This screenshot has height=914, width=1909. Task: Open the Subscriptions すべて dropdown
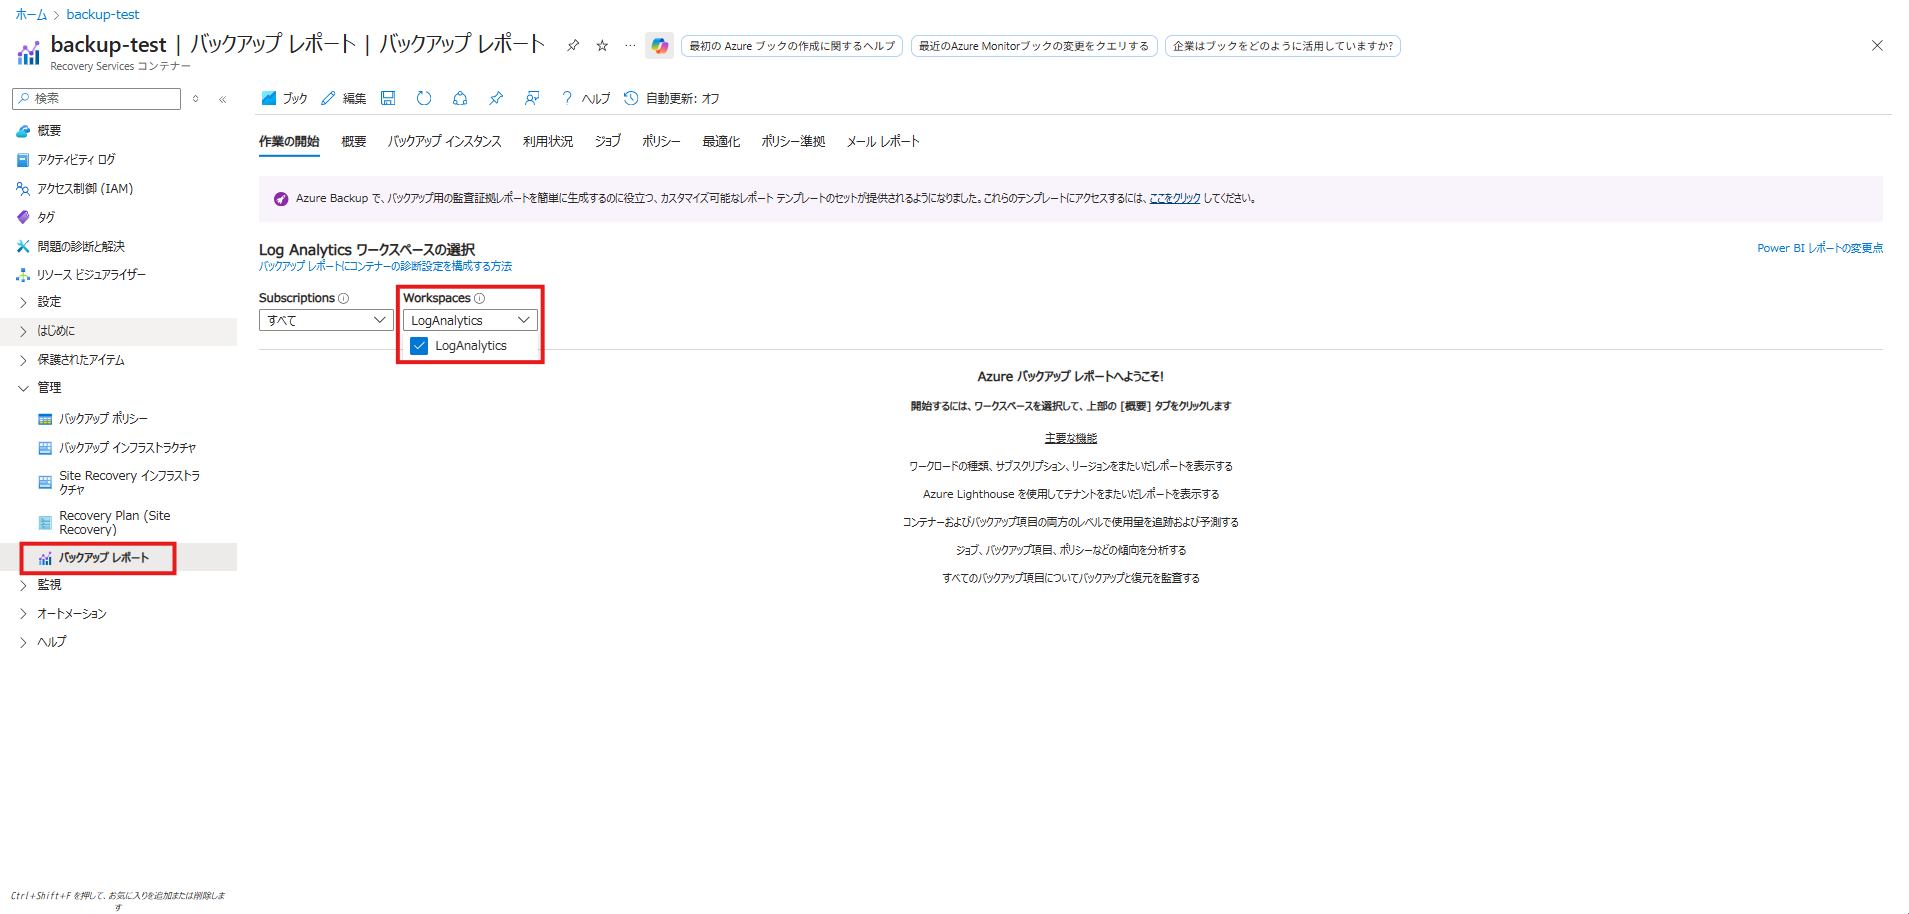325,320
